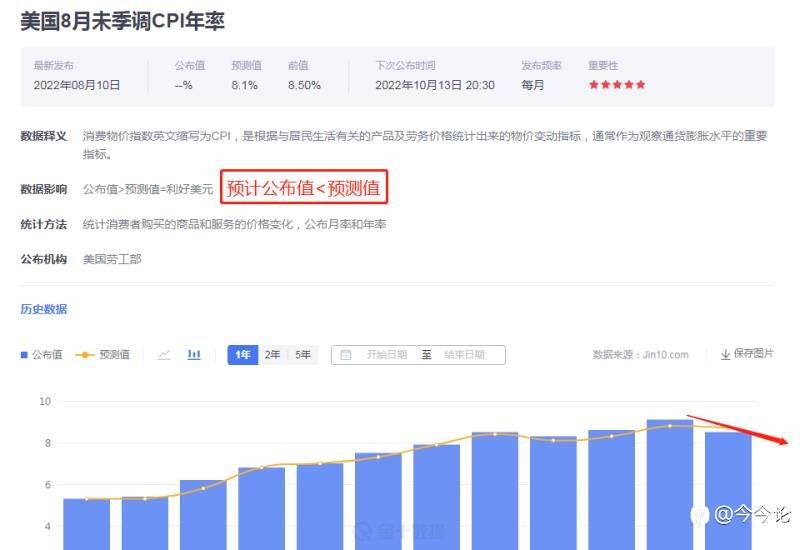This screenshot has height=550, width=800.
Task: Click the 开始日期 start date field
Action: pos(387,355)
